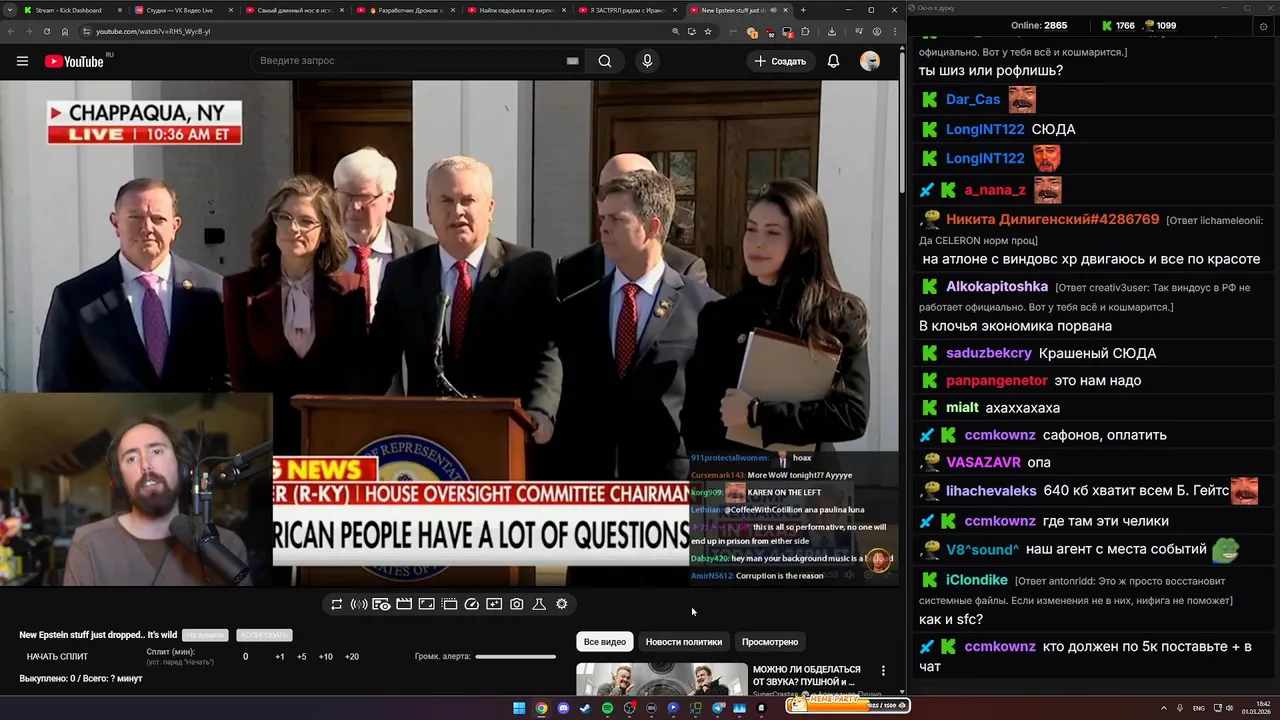Click the split minutes value 0 field
This screenshot has height=720, width=1280.
(245, 657)
